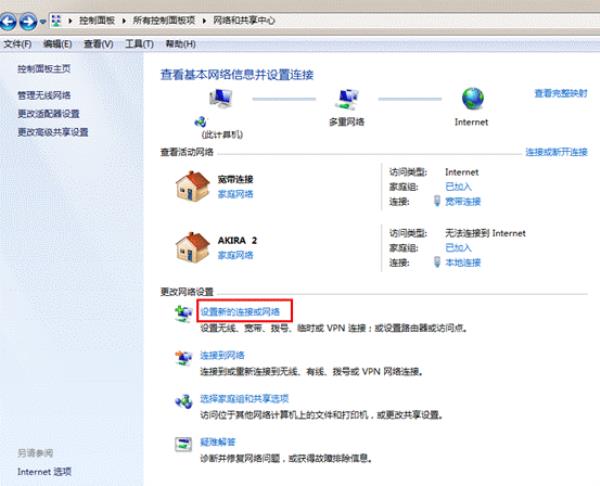600x486 pixels.
Task: Click the 无法连接到 Internet status text
Action: (485, 233)
